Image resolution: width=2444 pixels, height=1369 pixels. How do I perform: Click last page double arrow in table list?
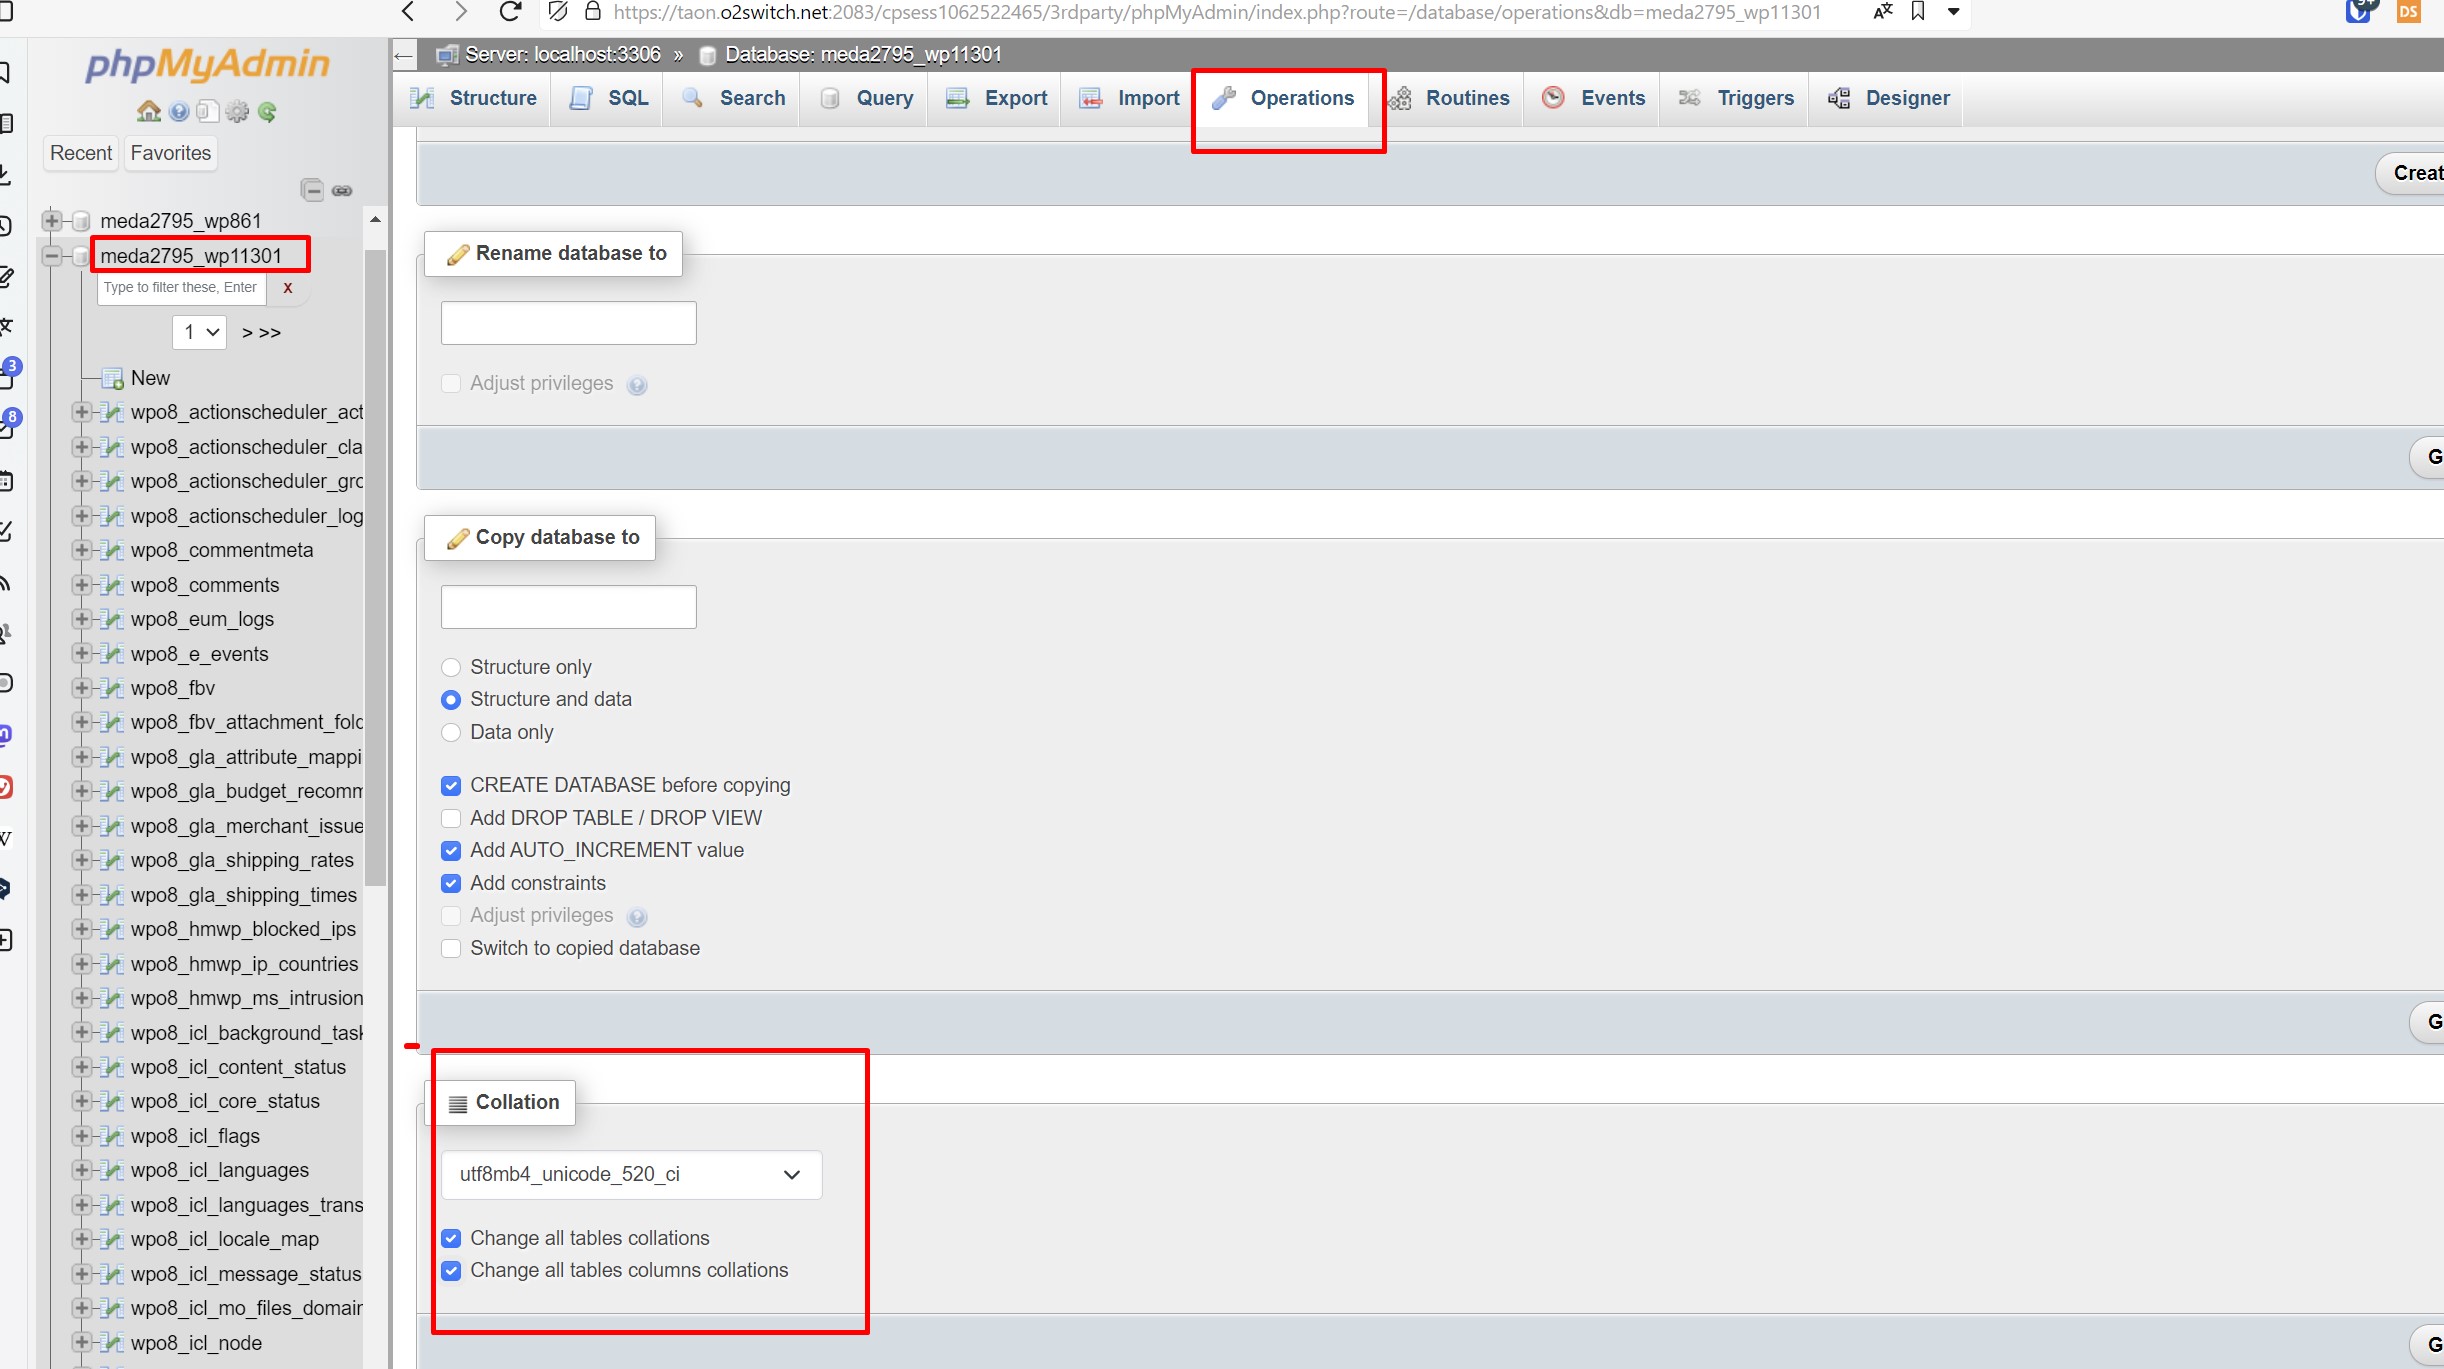[x=270, y=333]
